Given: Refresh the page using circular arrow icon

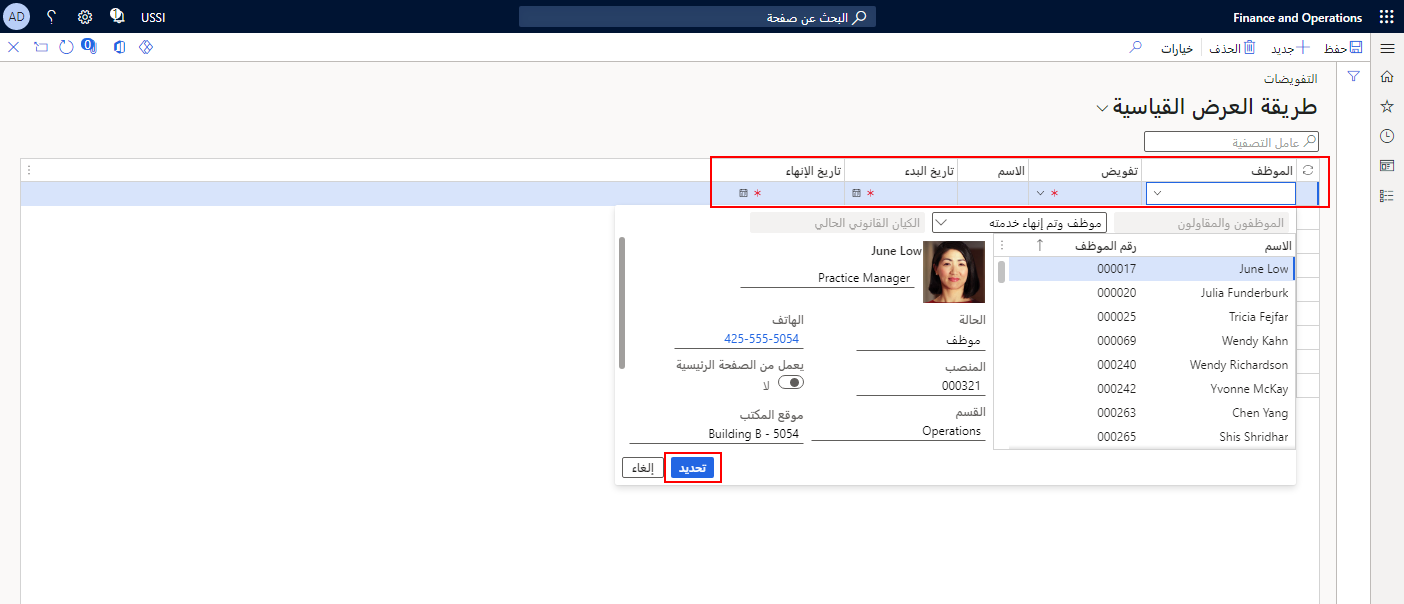Looking at the screenshot, I should point(67,47).
